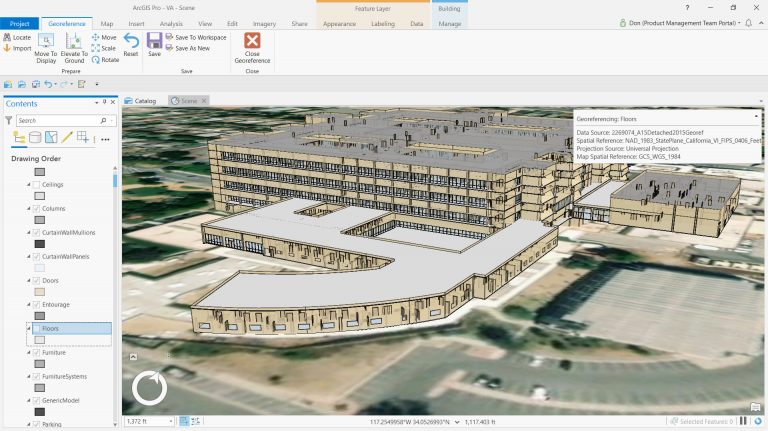
Task: Collapse the Columns layer expander
Action: (x=28, y=209)
